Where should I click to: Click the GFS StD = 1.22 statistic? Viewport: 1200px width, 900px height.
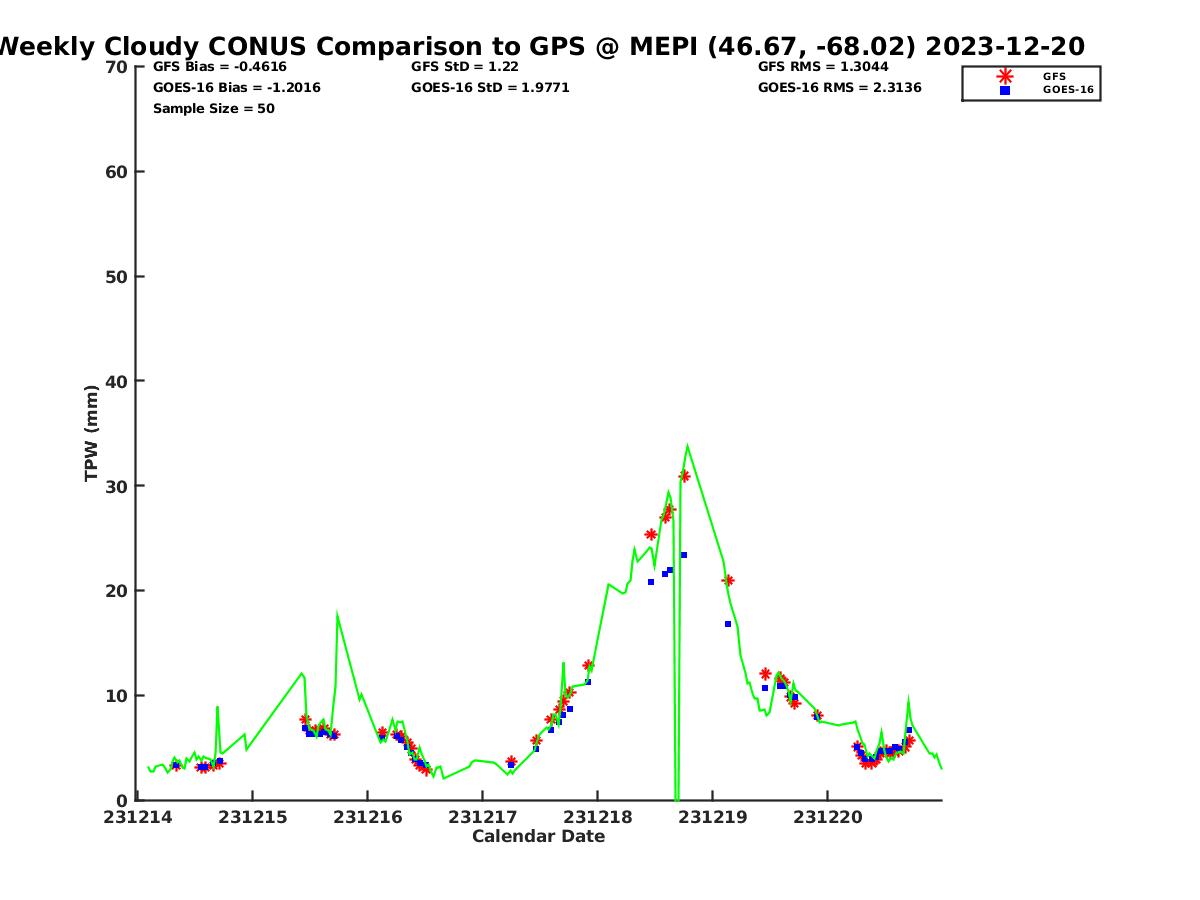(465, 67)
